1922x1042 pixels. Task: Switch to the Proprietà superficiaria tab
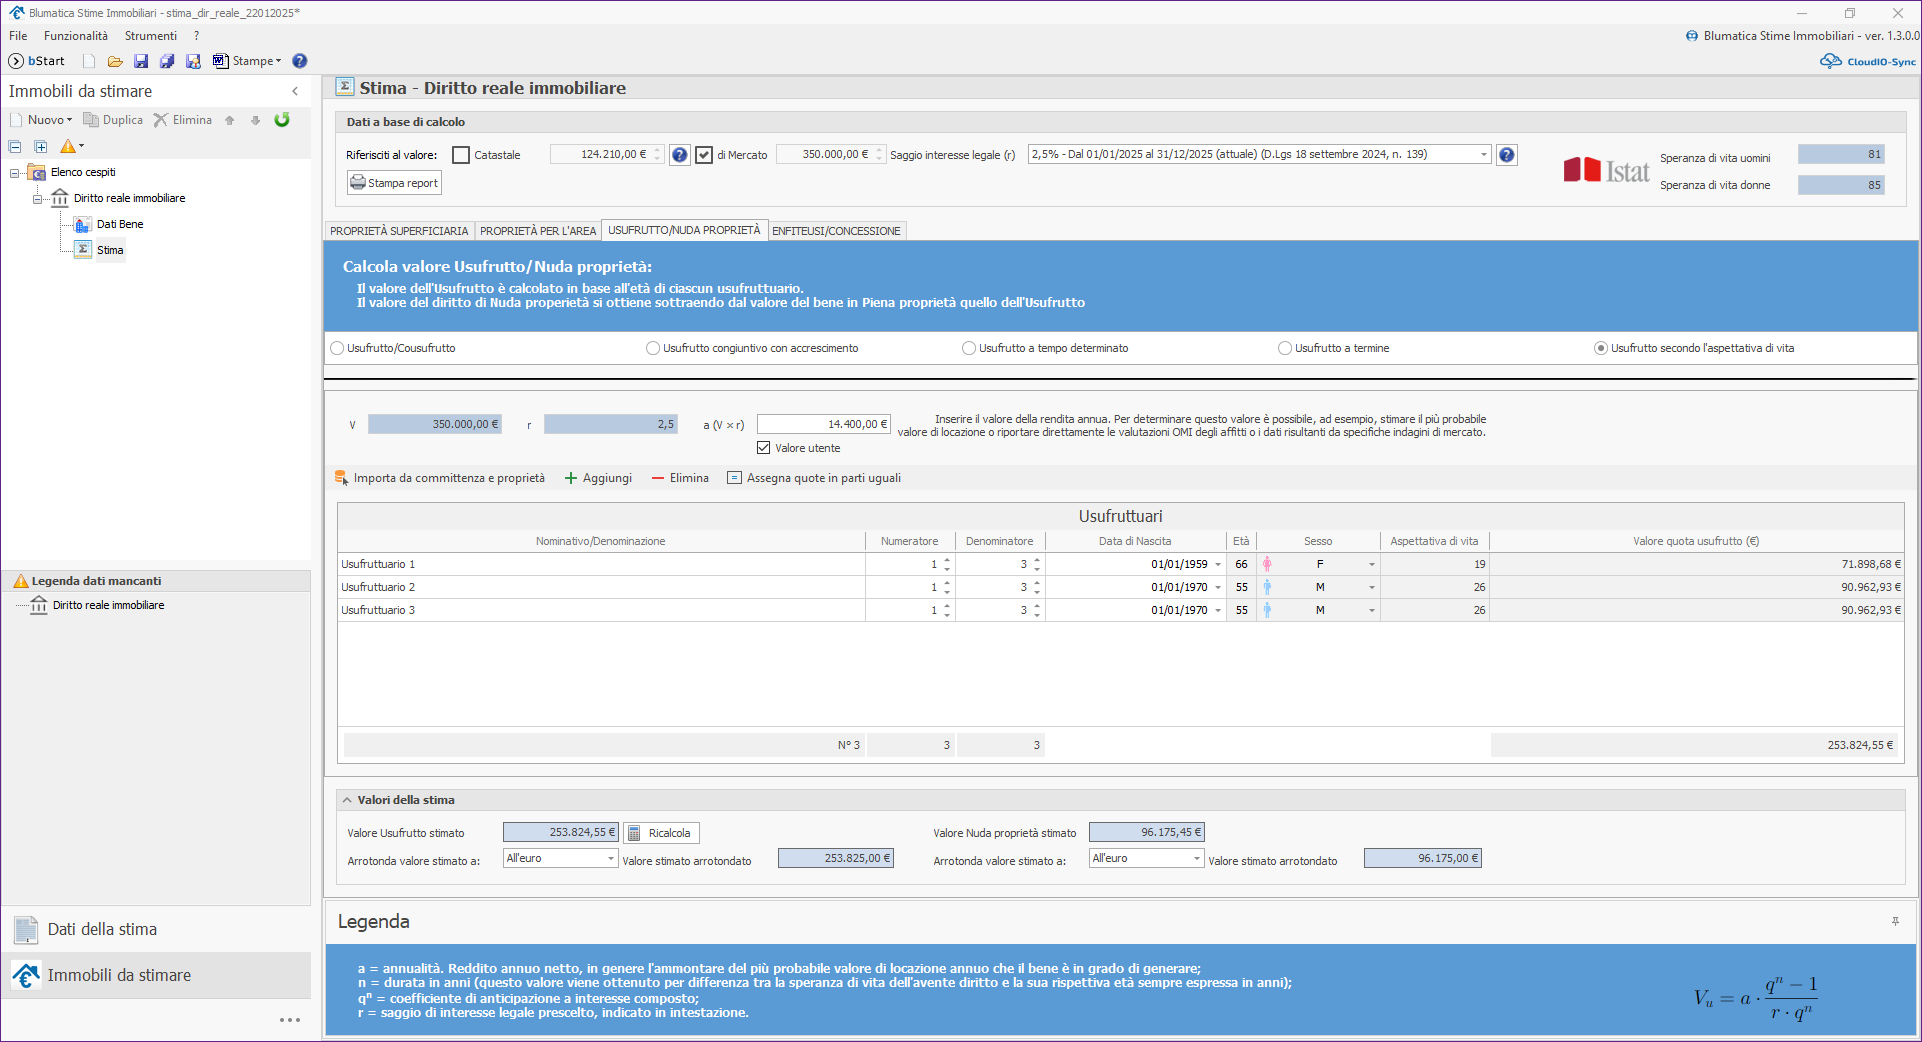399,231
